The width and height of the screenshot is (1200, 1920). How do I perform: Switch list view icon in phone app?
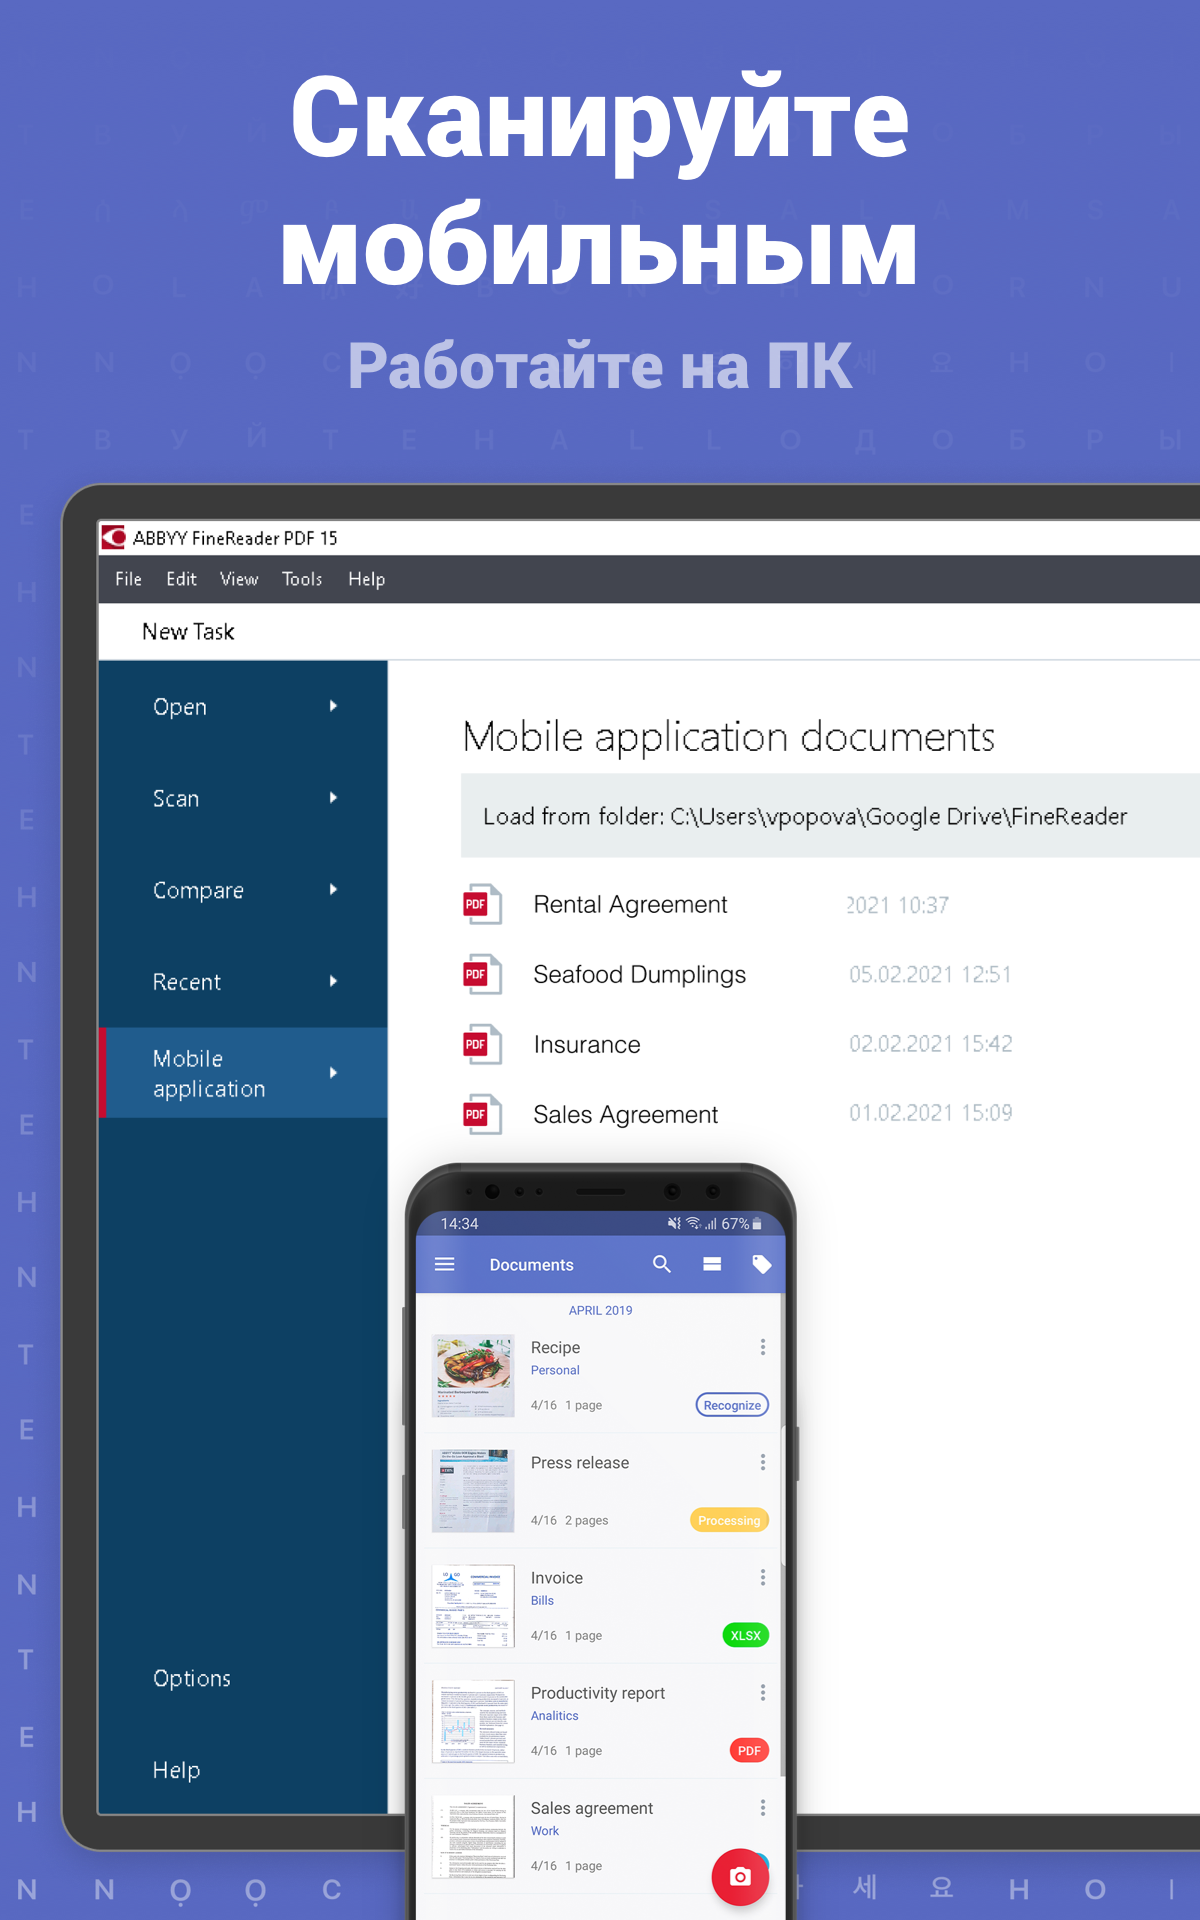pos(712,1264)
